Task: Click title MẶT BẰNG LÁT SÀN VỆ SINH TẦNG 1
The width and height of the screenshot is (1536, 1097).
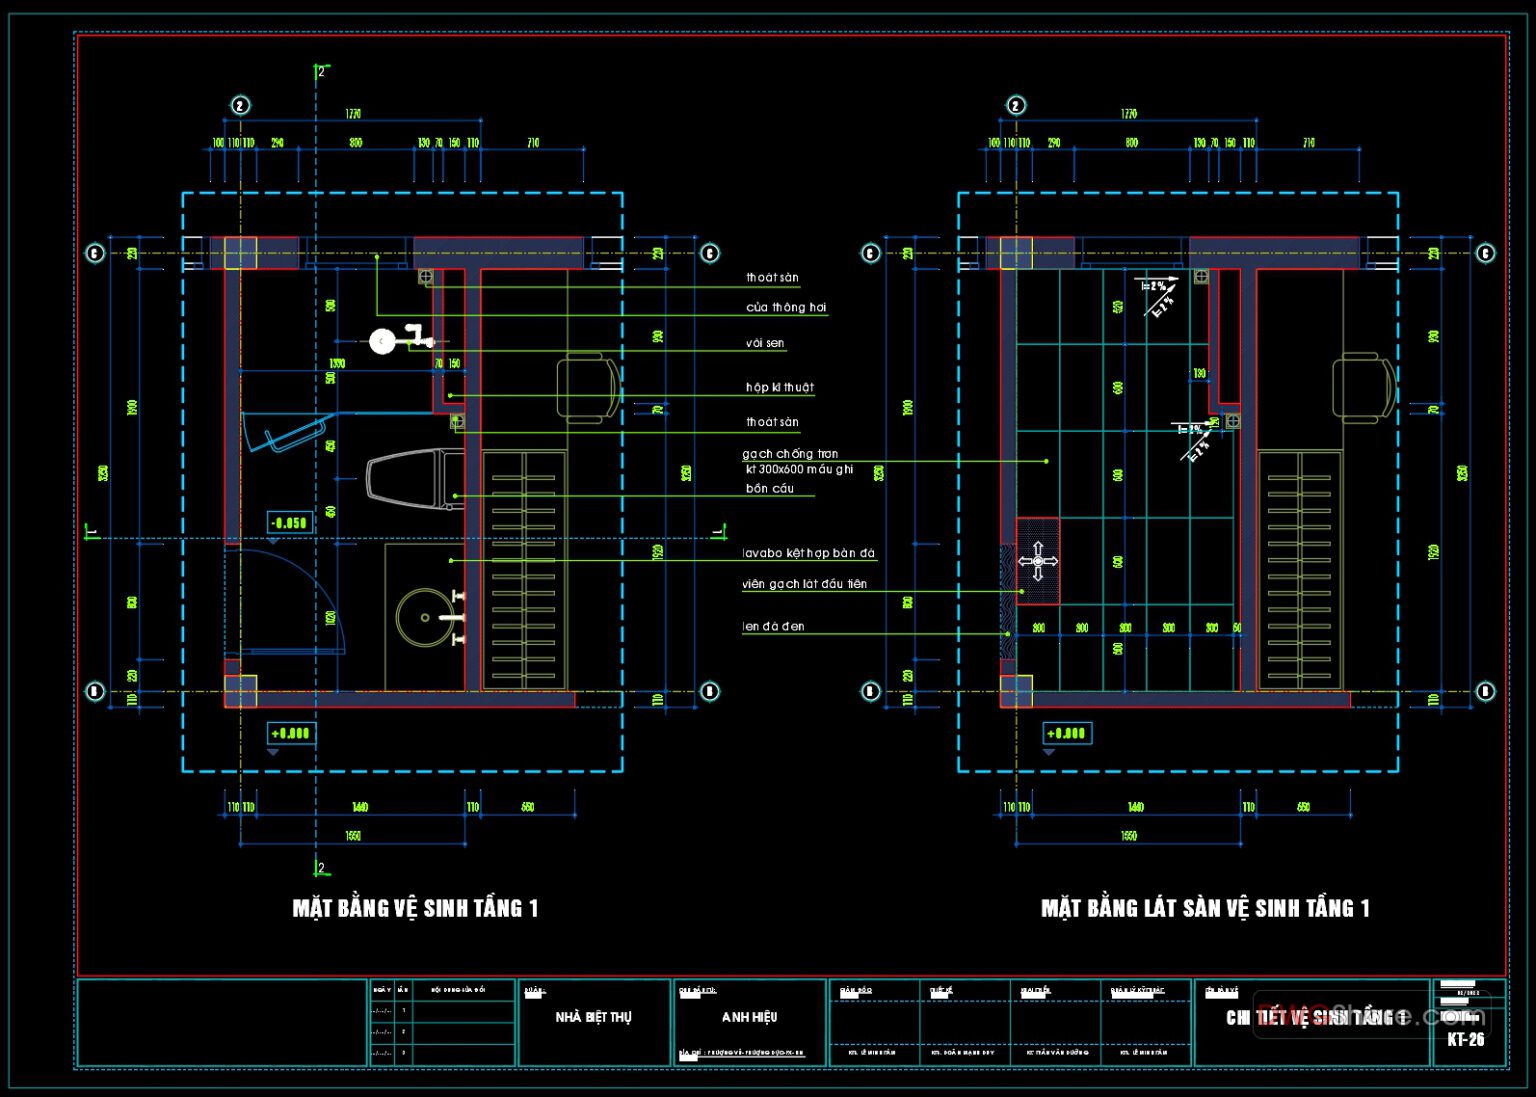Action: pos(1203,908)
